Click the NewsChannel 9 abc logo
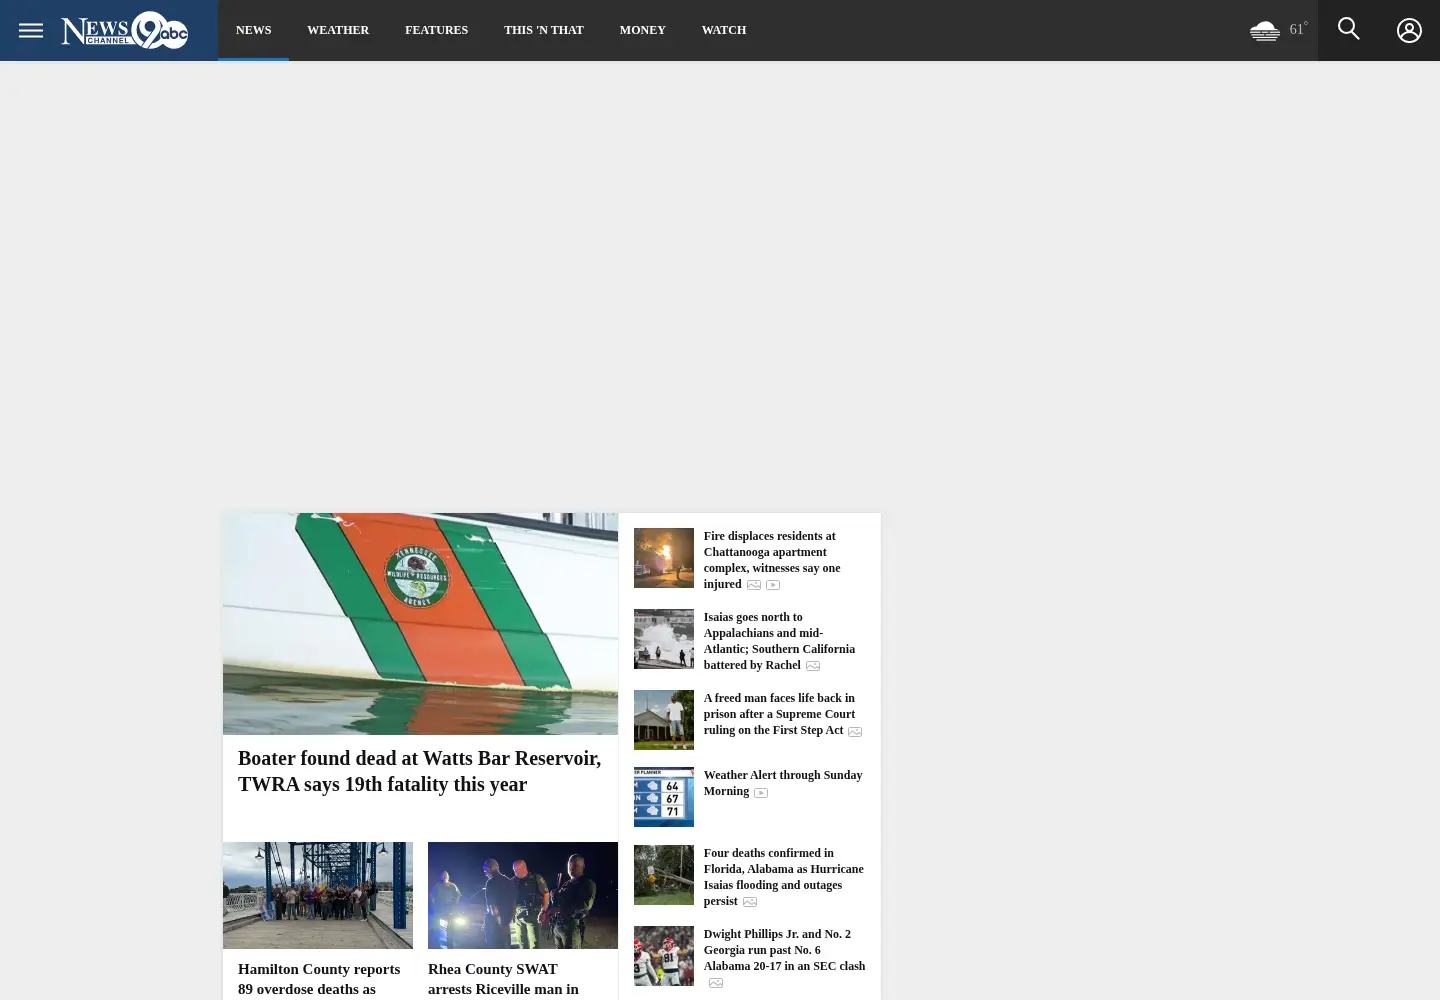 [124, 30]
